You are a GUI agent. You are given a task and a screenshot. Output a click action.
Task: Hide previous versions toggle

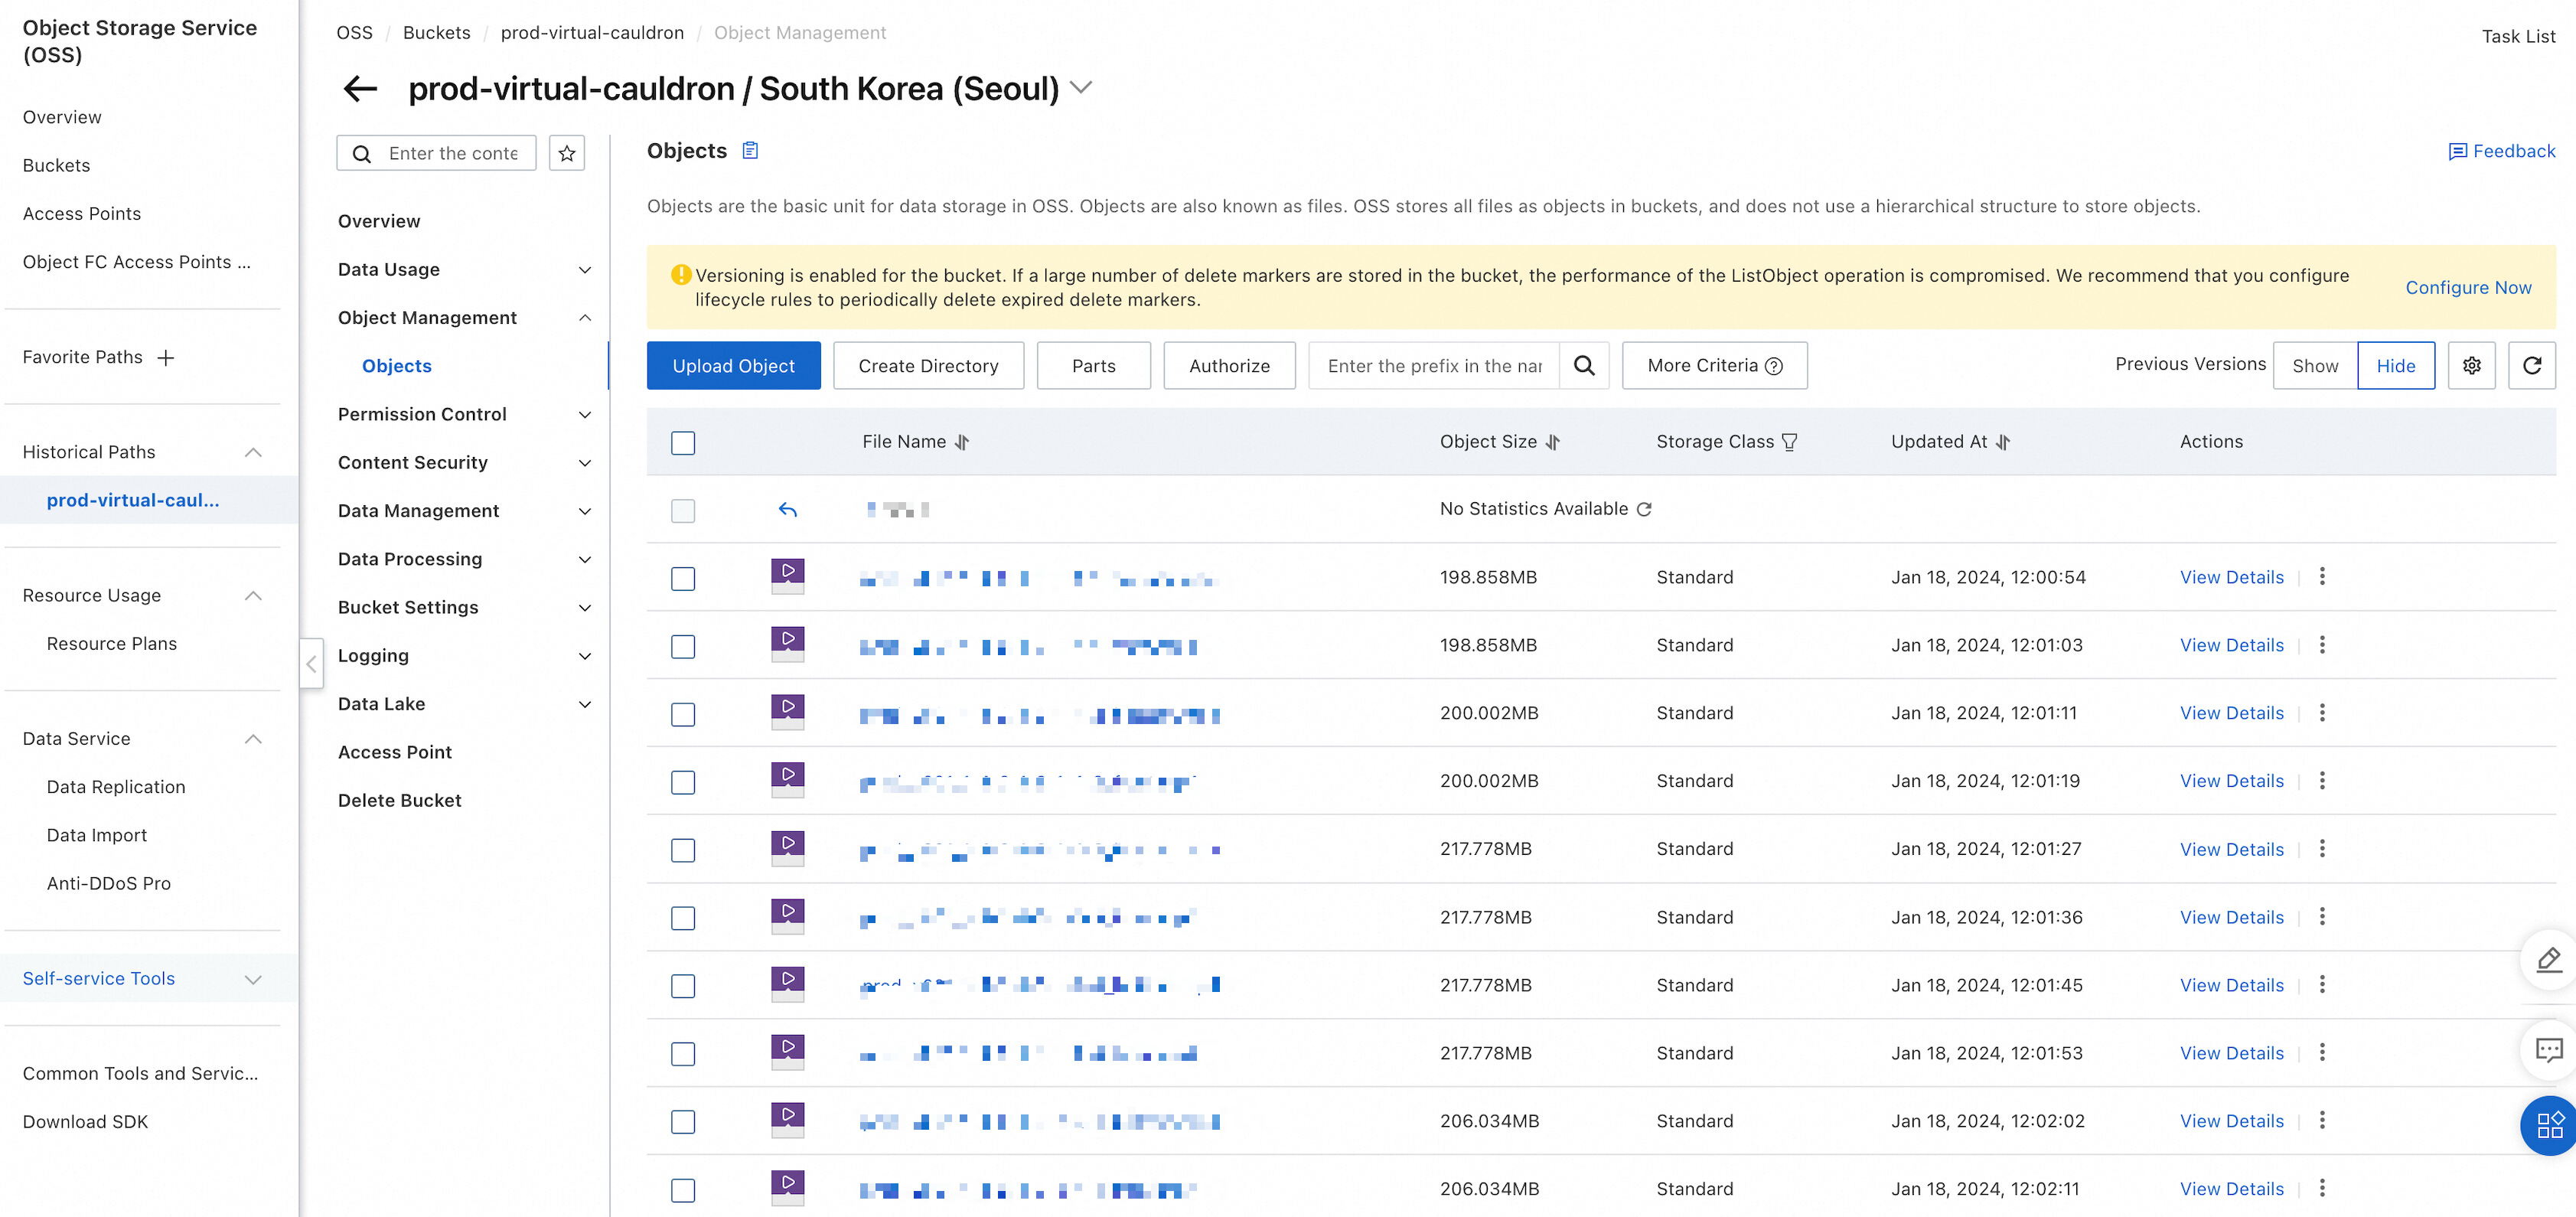click(x=2396, y=366)
